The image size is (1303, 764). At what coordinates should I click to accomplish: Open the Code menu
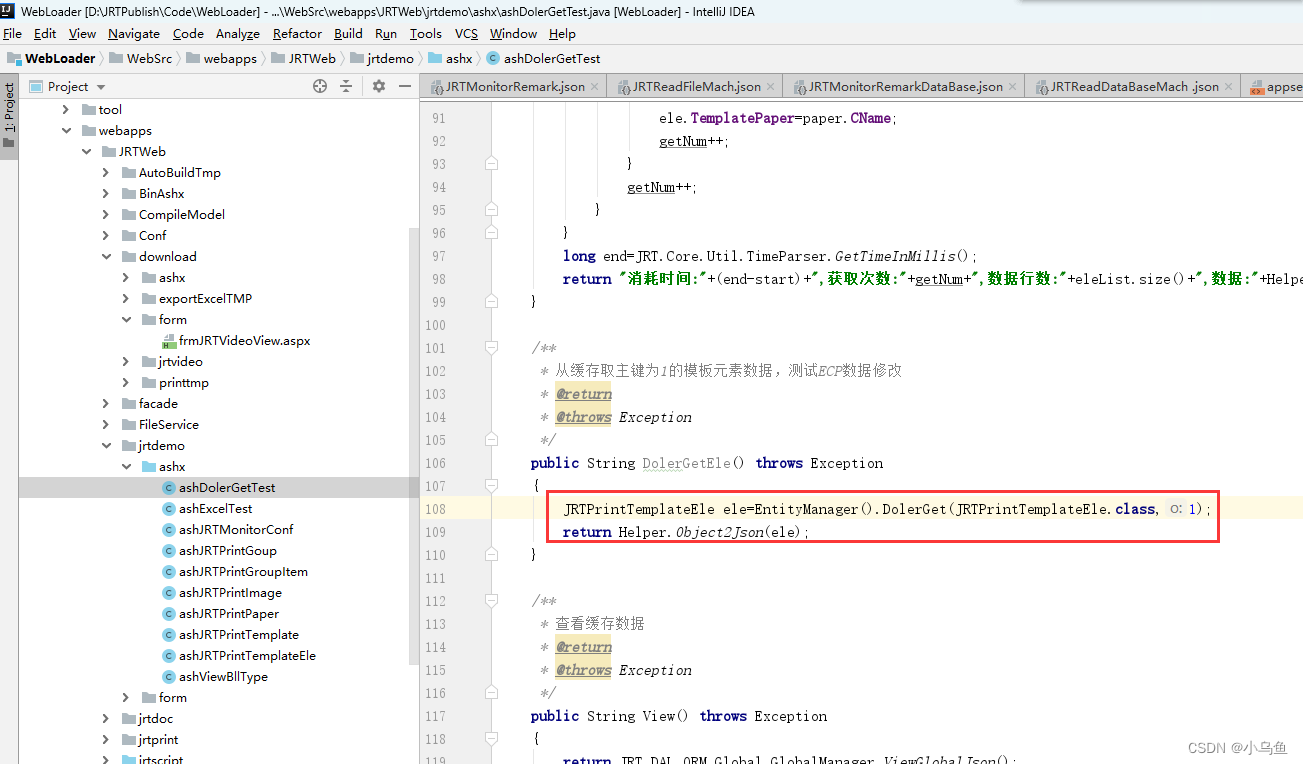point(188,34)
